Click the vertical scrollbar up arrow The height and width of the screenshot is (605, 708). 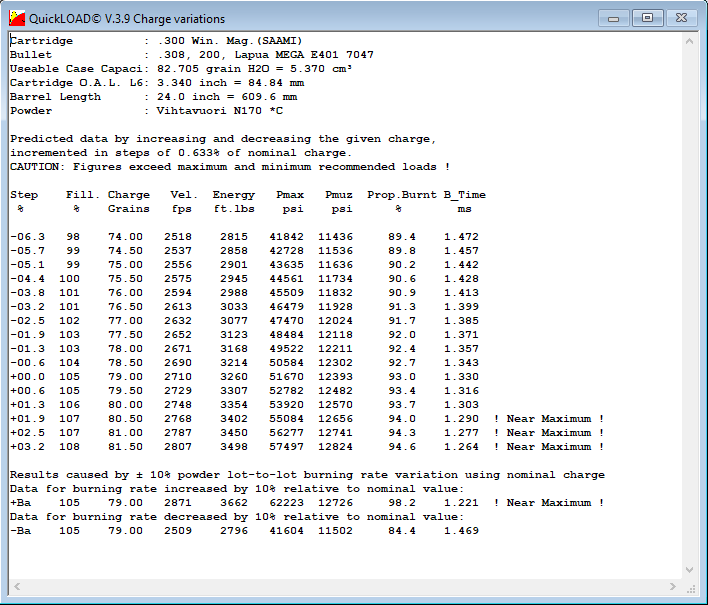(x=689, y=41)
